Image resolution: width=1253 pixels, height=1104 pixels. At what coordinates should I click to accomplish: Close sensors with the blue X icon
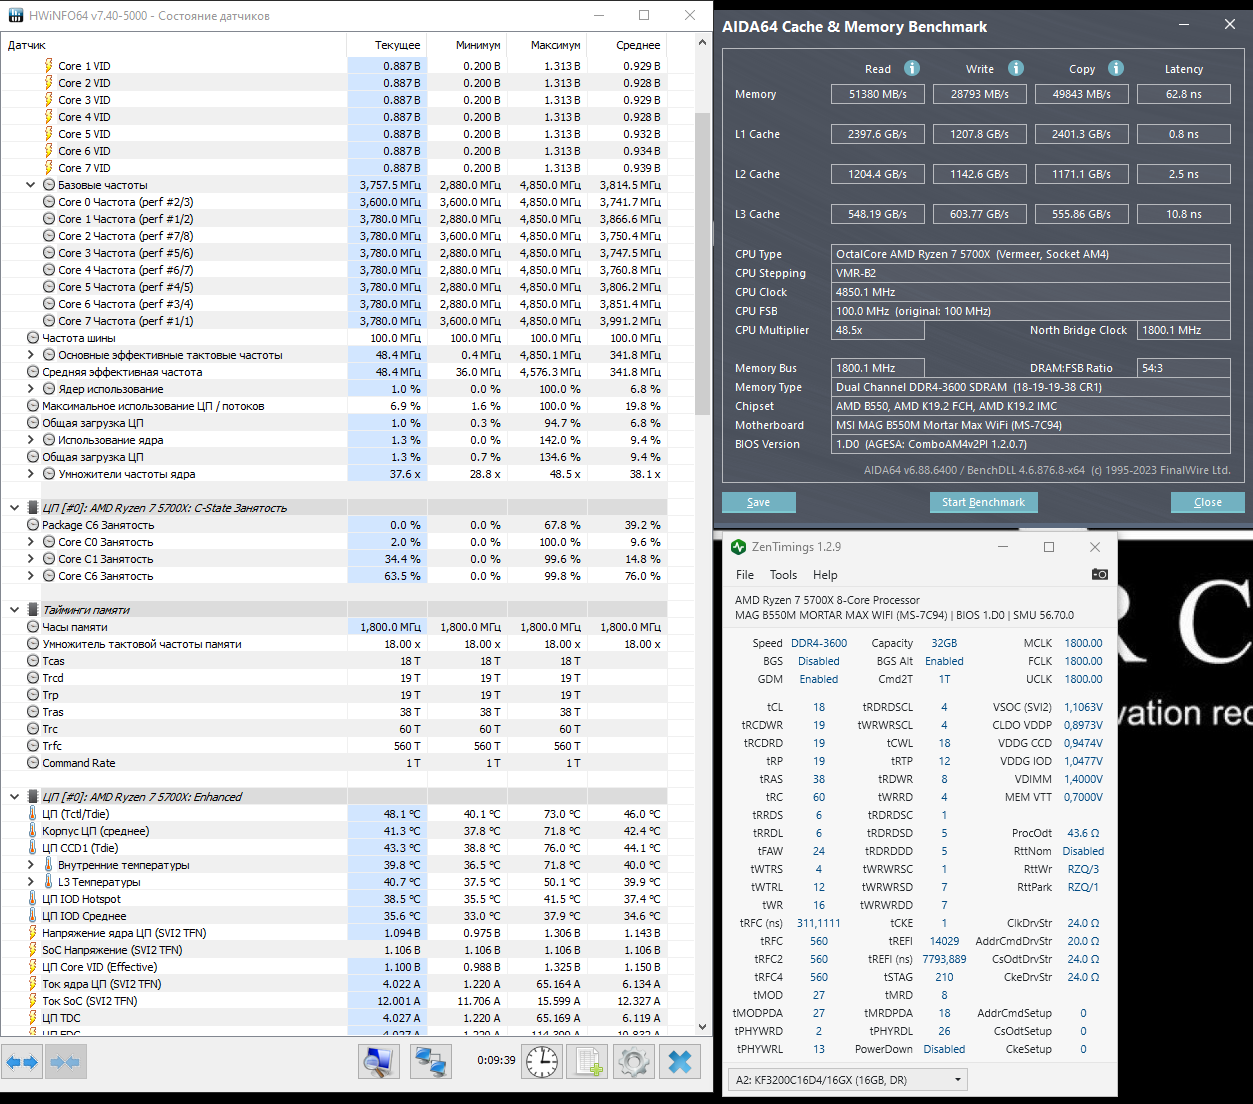(x=680, y=1061)
